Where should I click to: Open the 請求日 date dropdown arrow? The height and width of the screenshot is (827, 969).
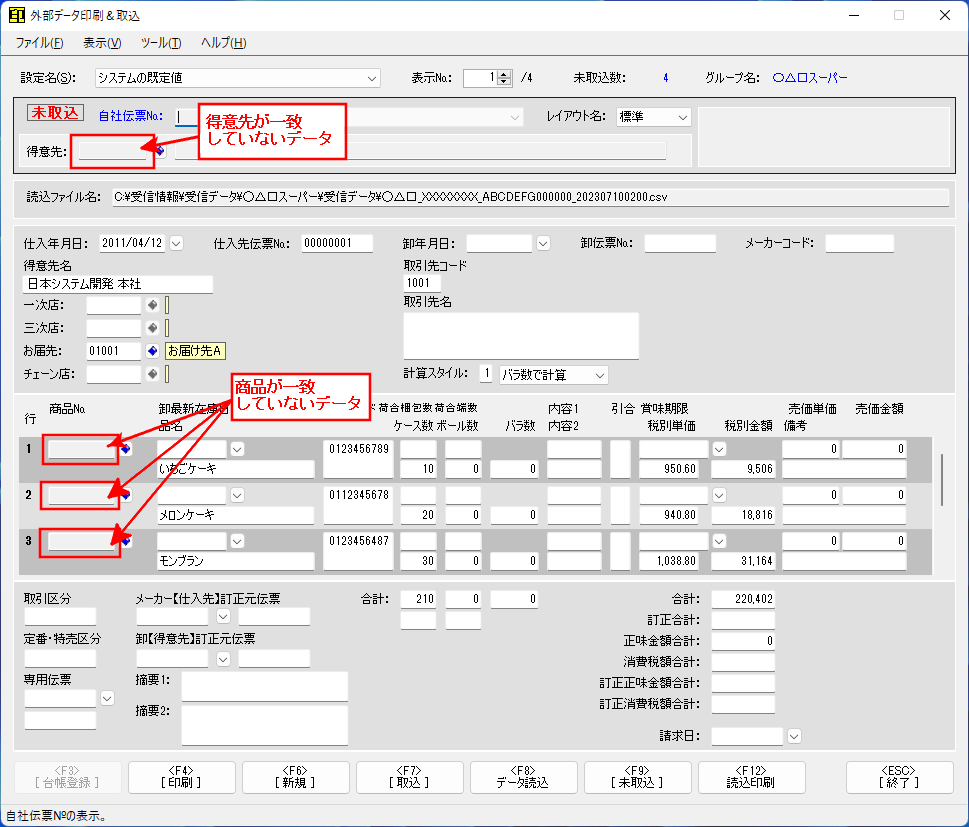[x=795, y=736]
